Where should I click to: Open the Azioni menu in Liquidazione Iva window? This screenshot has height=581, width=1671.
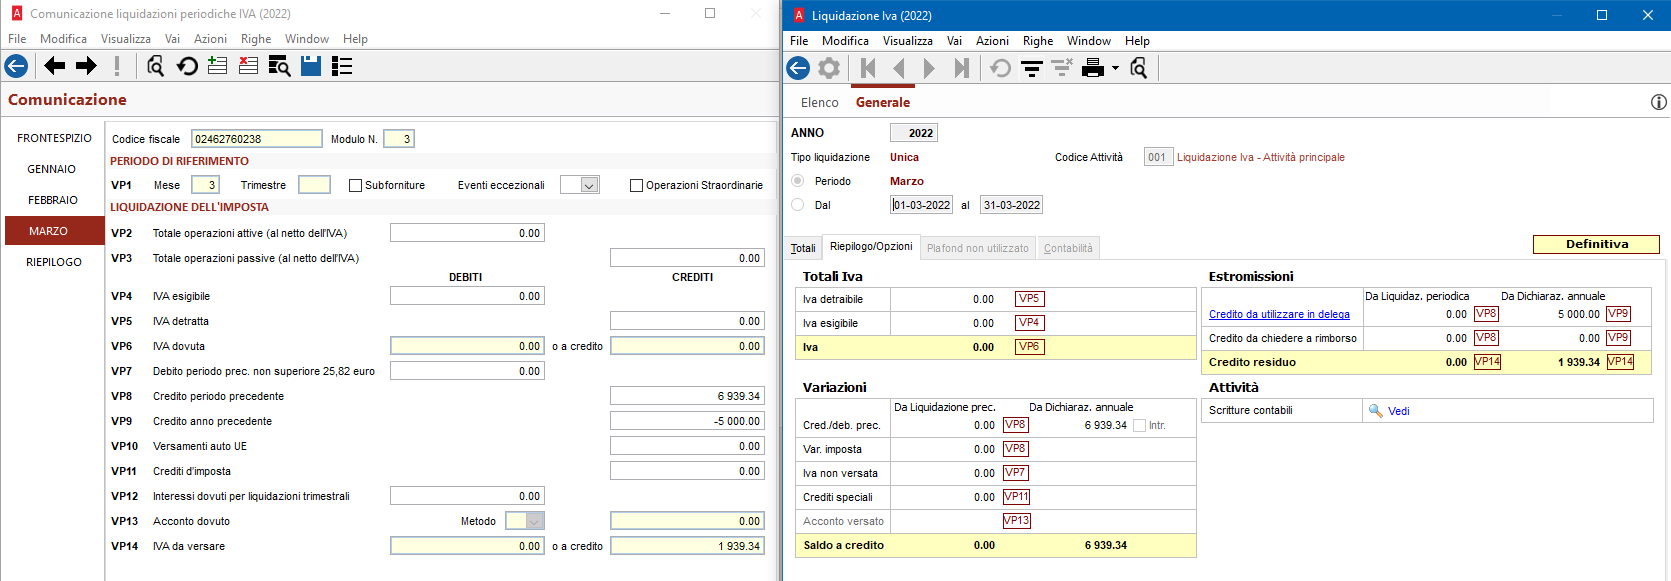click(x=992, y=41)
